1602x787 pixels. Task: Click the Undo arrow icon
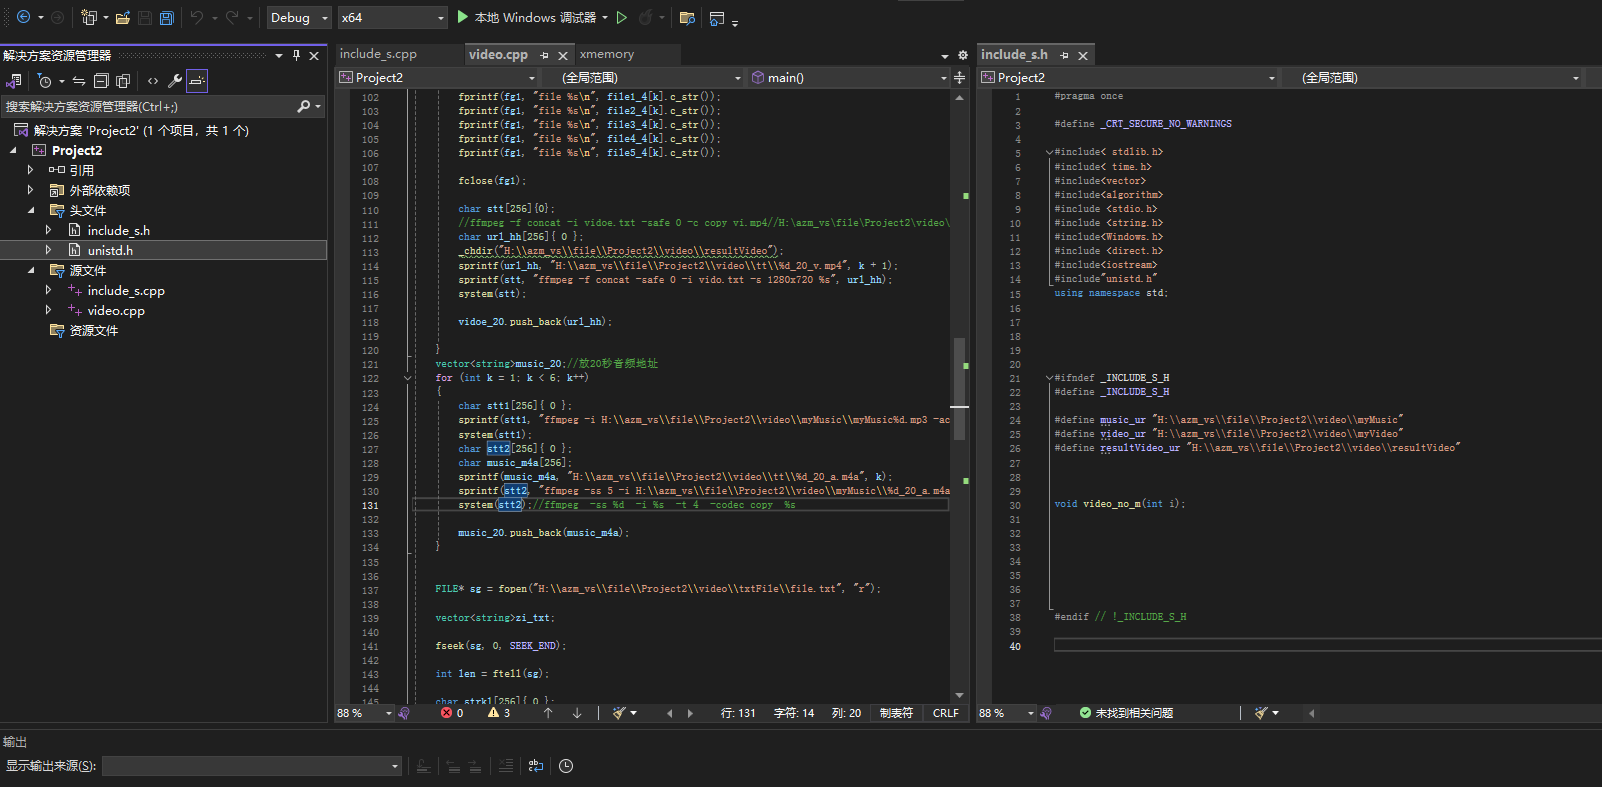point(197,17)
